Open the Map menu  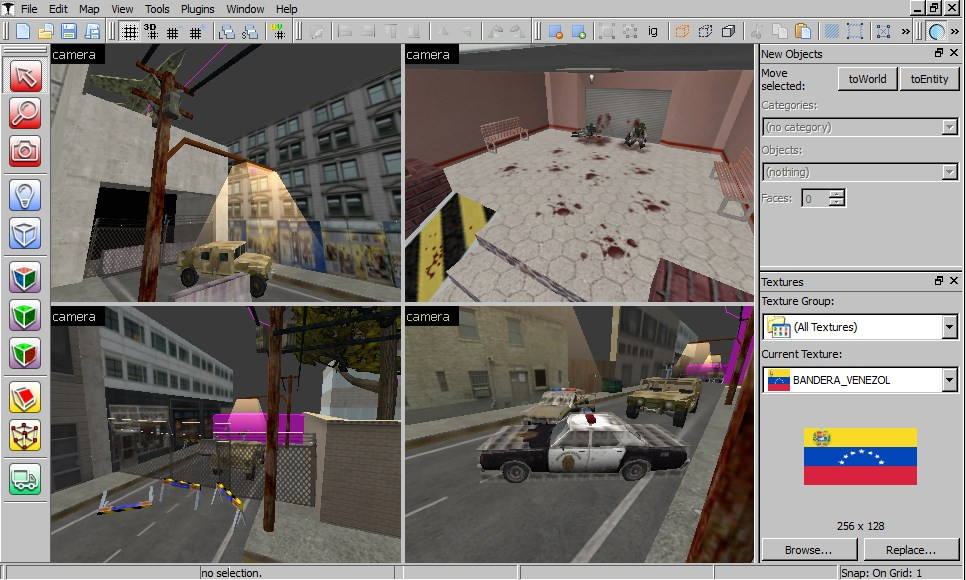click(x=89, y=9)
